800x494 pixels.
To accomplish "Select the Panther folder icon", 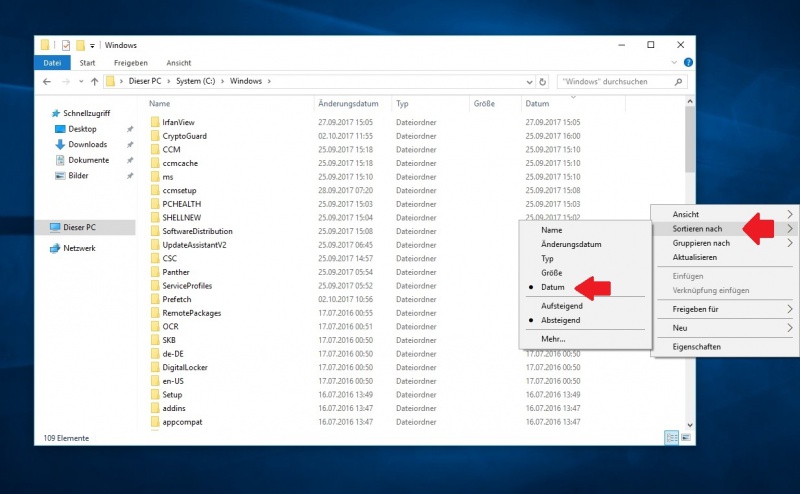I will [x=155, y=272].
